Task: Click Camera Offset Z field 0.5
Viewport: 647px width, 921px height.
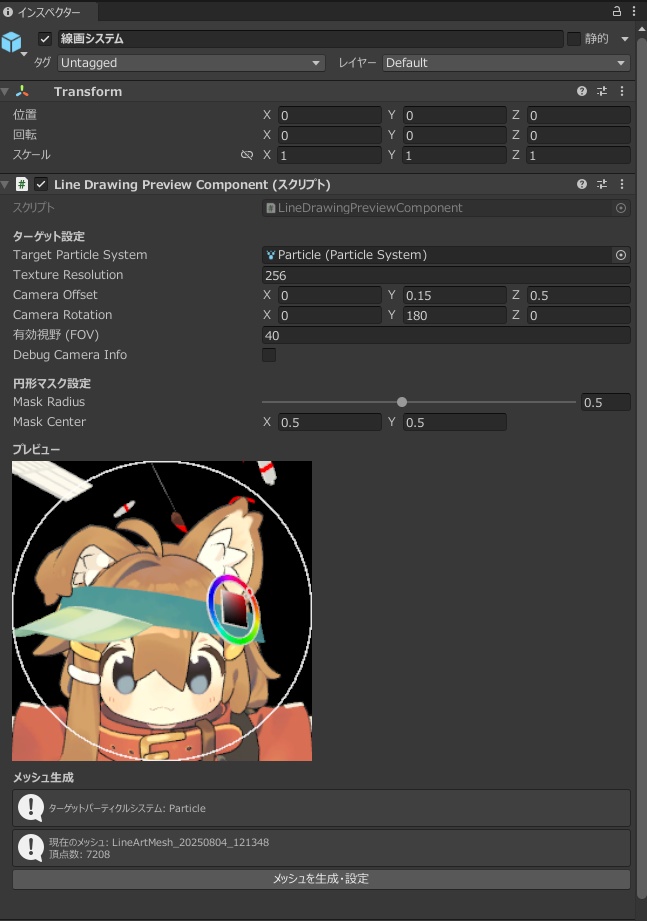Action: click(578, 295)
